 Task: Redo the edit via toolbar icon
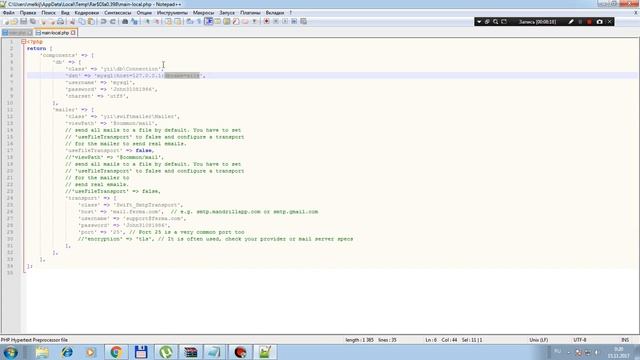pos(113,21)
